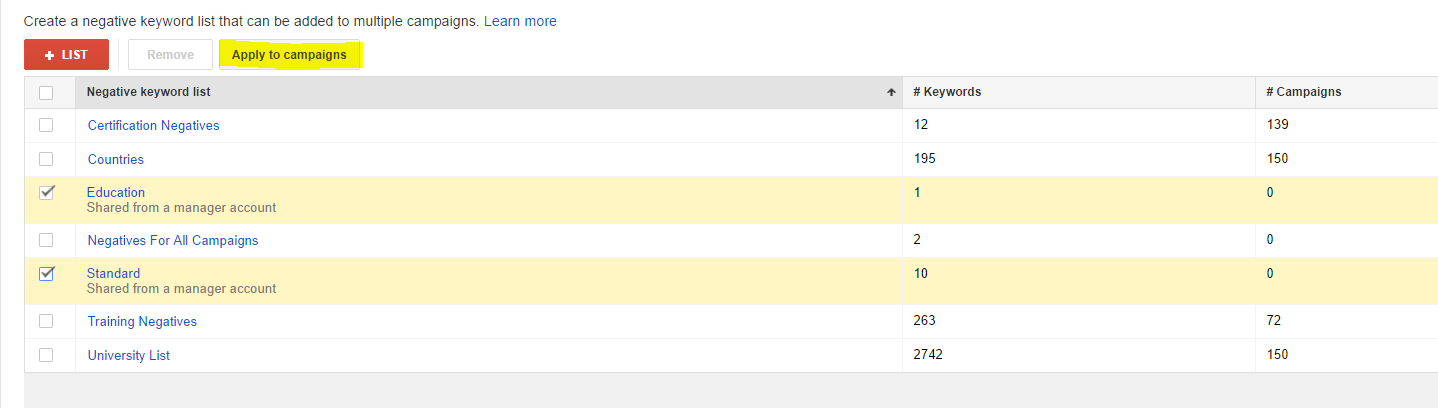Check the Negatives For All Campaigns checkbox
The image size is (1438, 408).
46,240
